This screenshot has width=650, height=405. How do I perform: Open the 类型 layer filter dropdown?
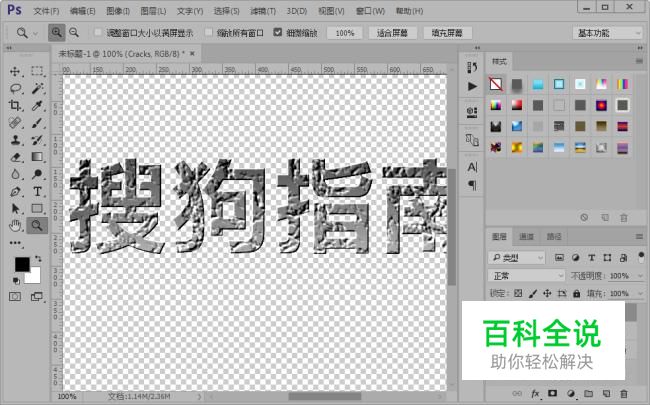pos(516,258)
